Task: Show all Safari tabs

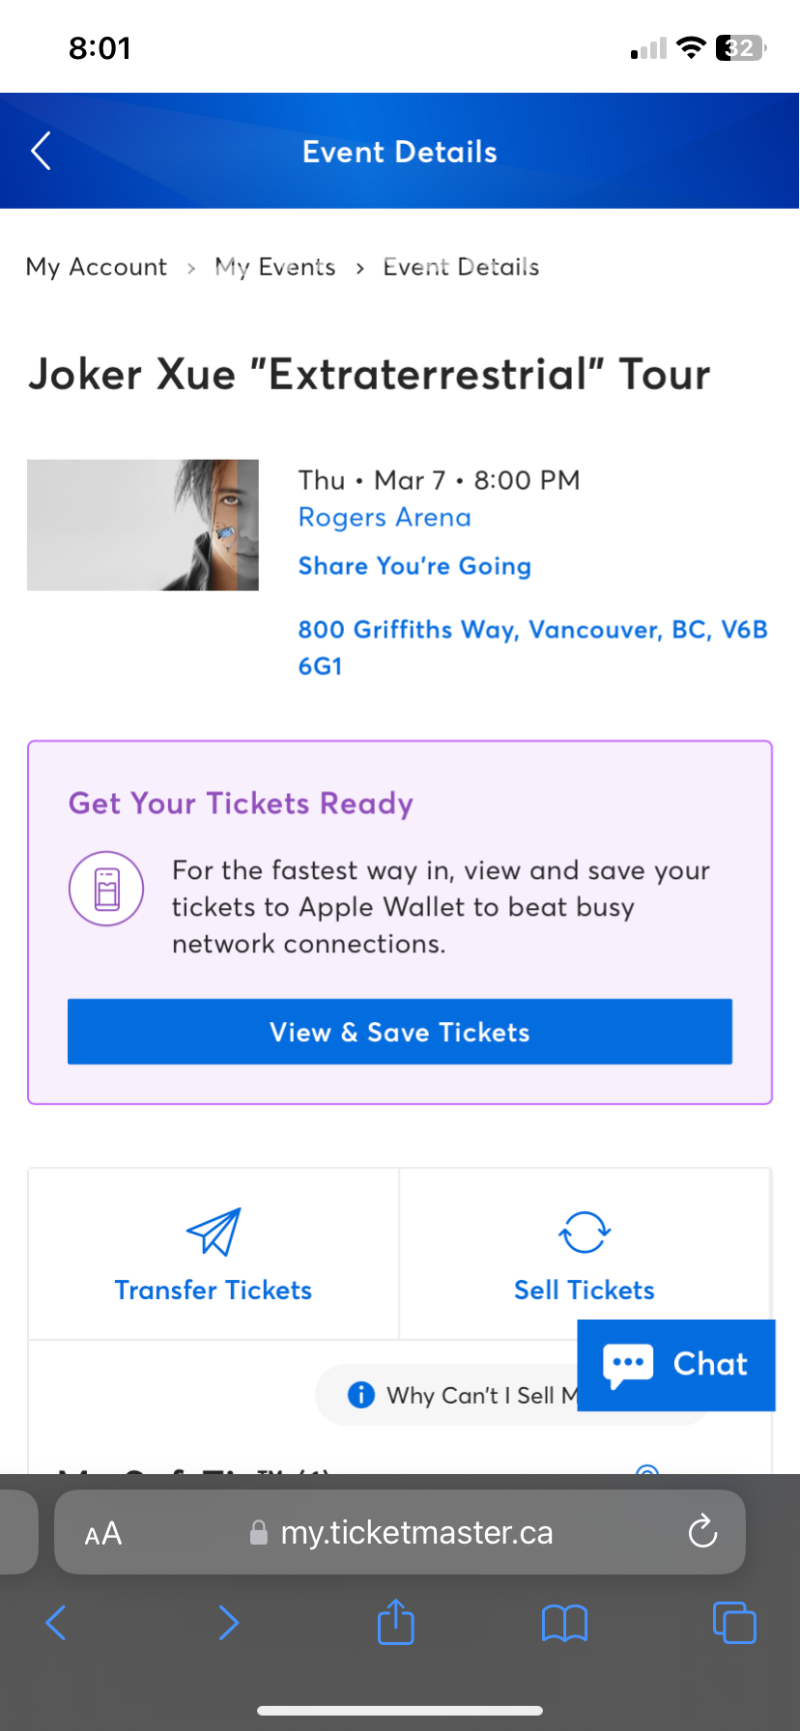Action: coord(734,1622)
